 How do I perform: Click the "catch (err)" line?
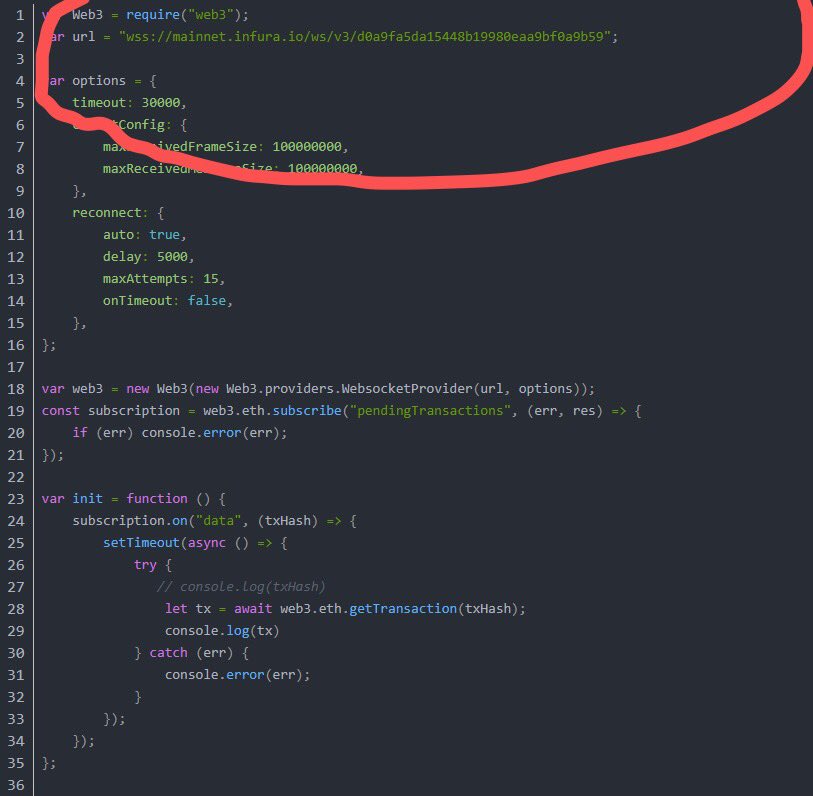pos(191,653)
